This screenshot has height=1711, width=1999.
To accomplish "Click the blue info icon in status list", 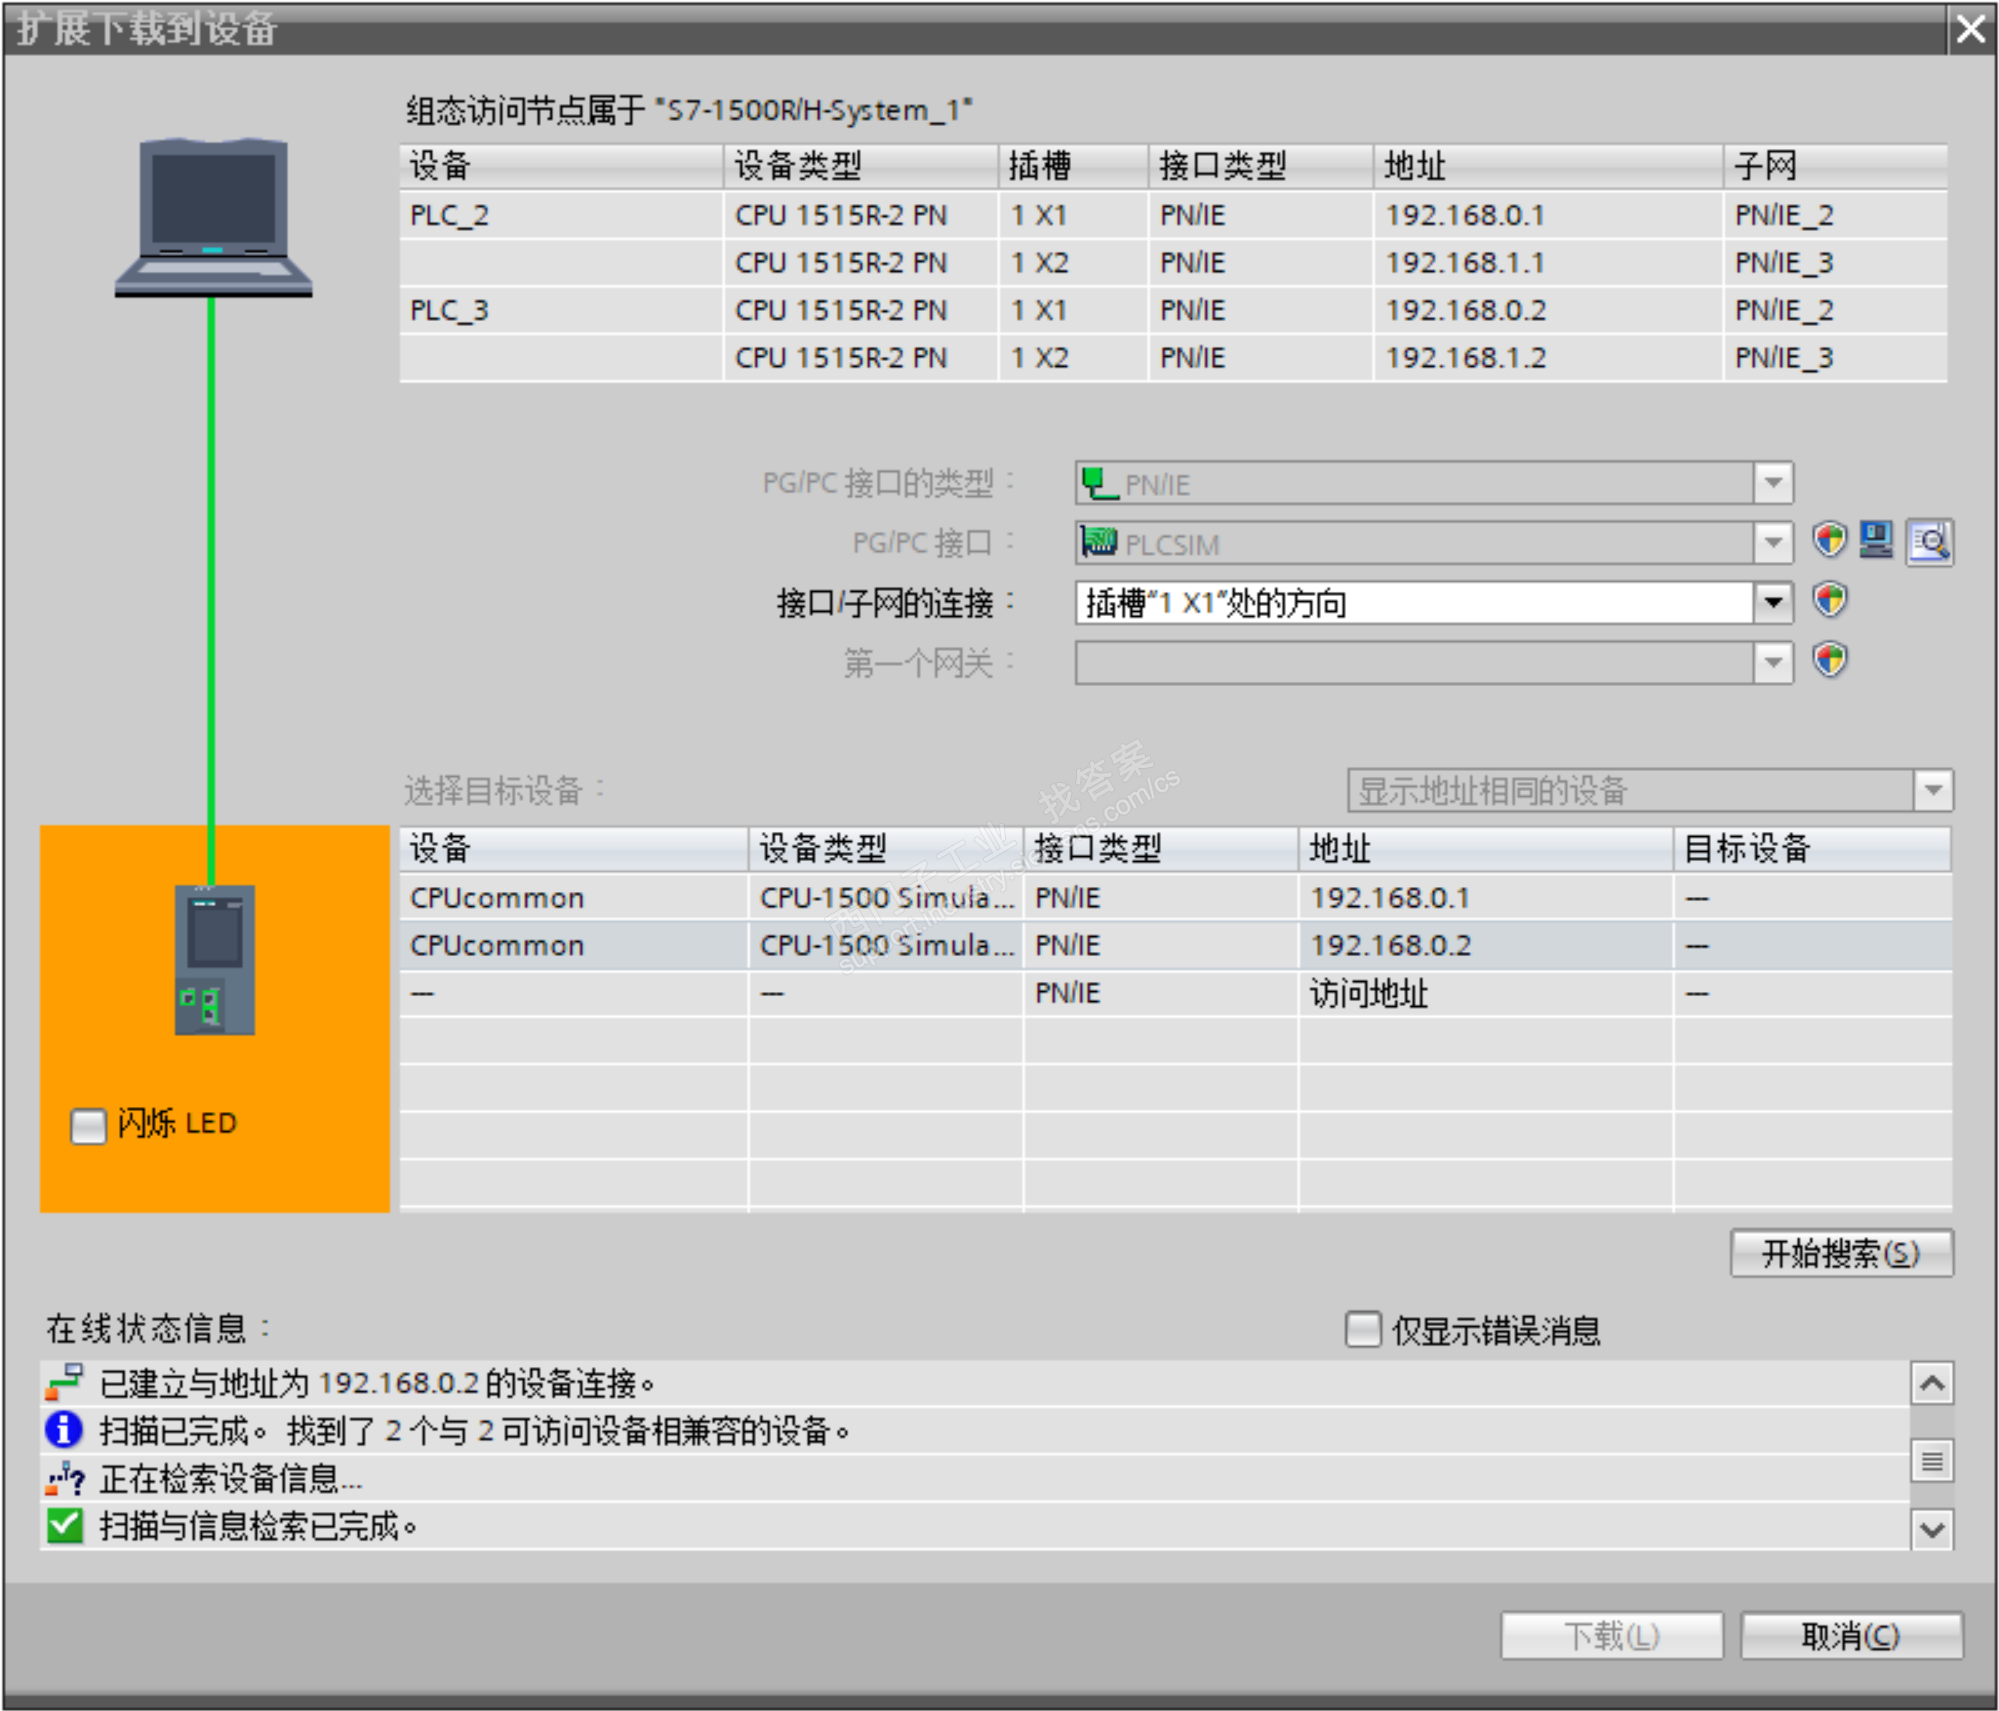I will click(x=64, y=1430).
